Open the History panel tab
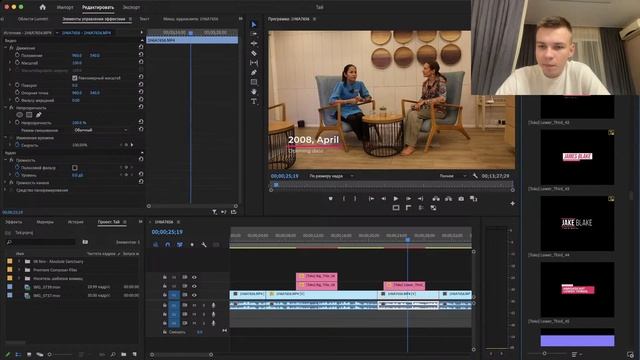This screenshot has width=640, height=360. coord(76,222)
